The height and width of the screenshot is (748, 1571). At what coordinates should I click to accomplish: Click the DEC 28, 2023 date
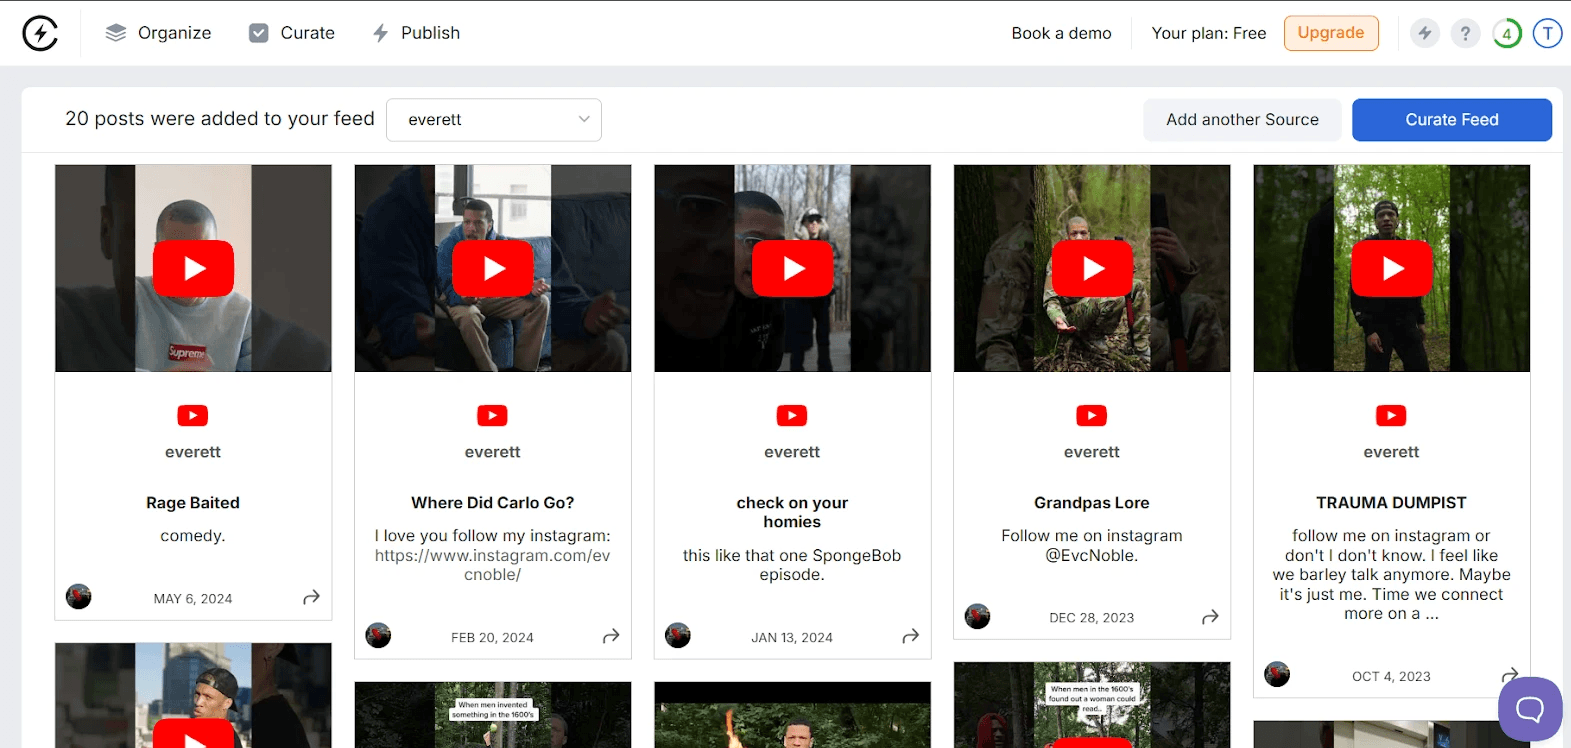click(1092, 618)
